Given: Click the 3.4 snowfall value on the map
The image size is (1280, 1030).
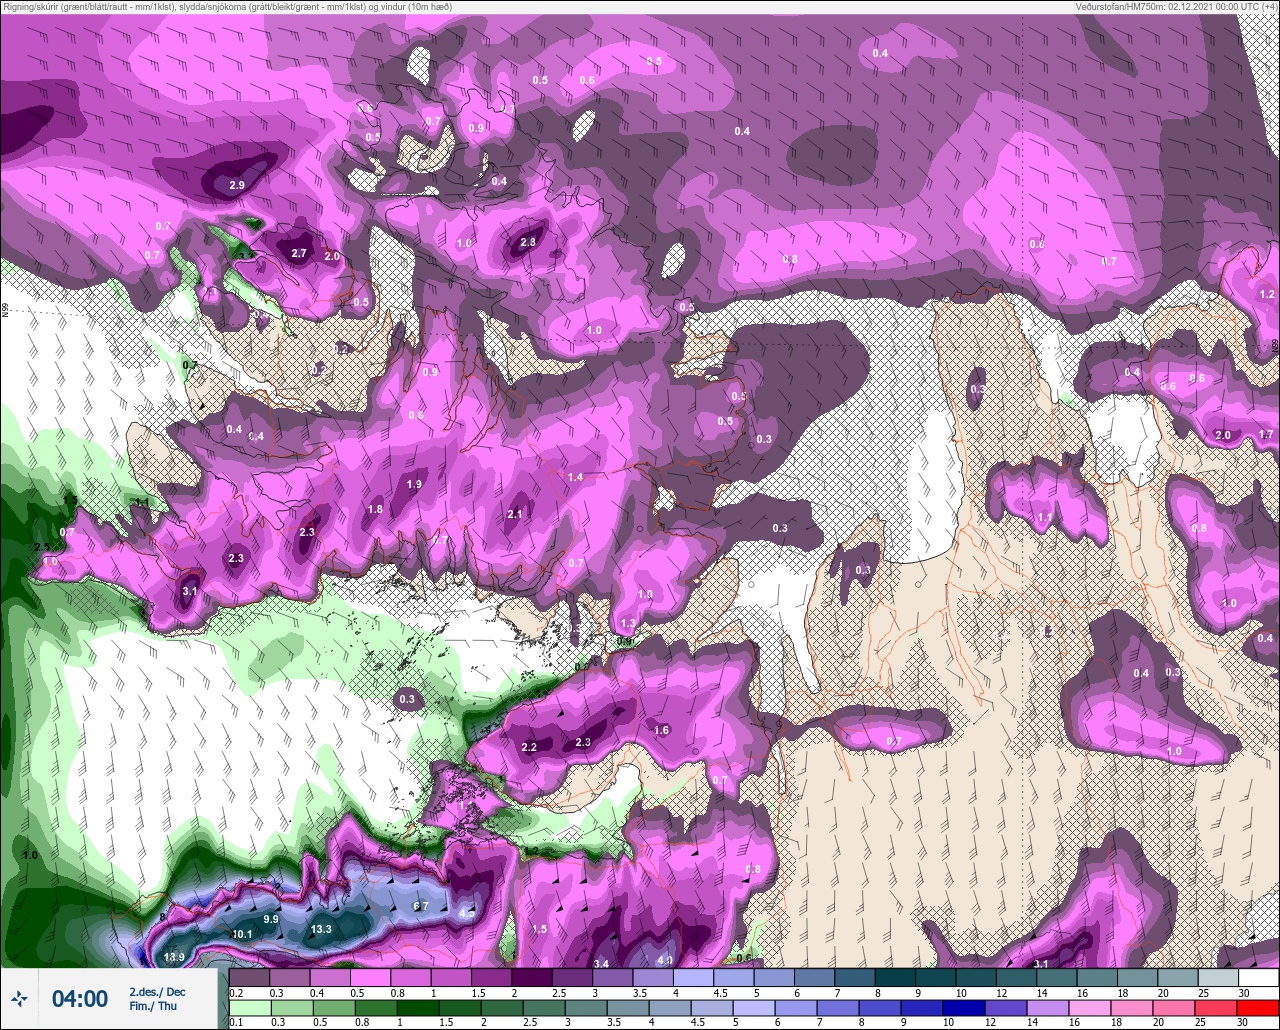Looking at the screenshot, I should pos(602,963).
